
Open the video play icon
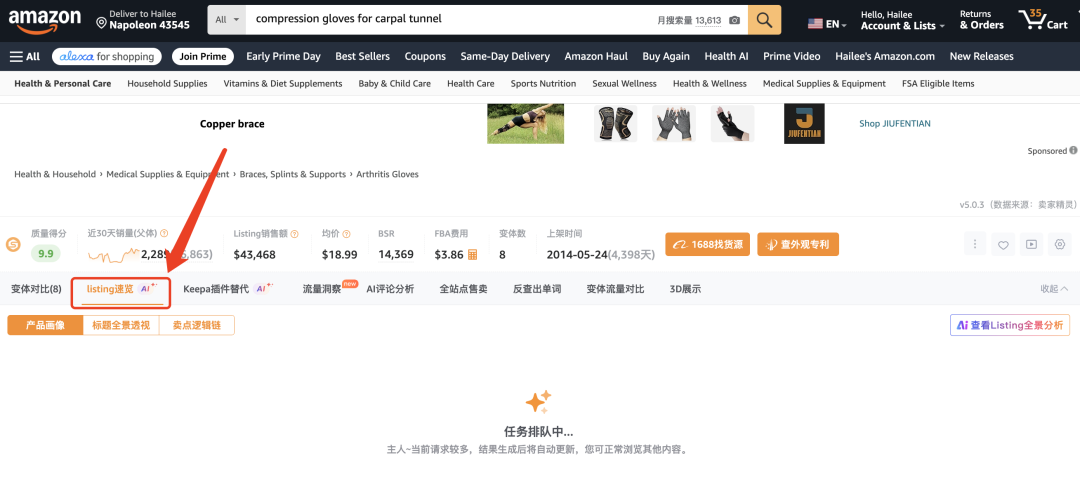[1031, 245]
